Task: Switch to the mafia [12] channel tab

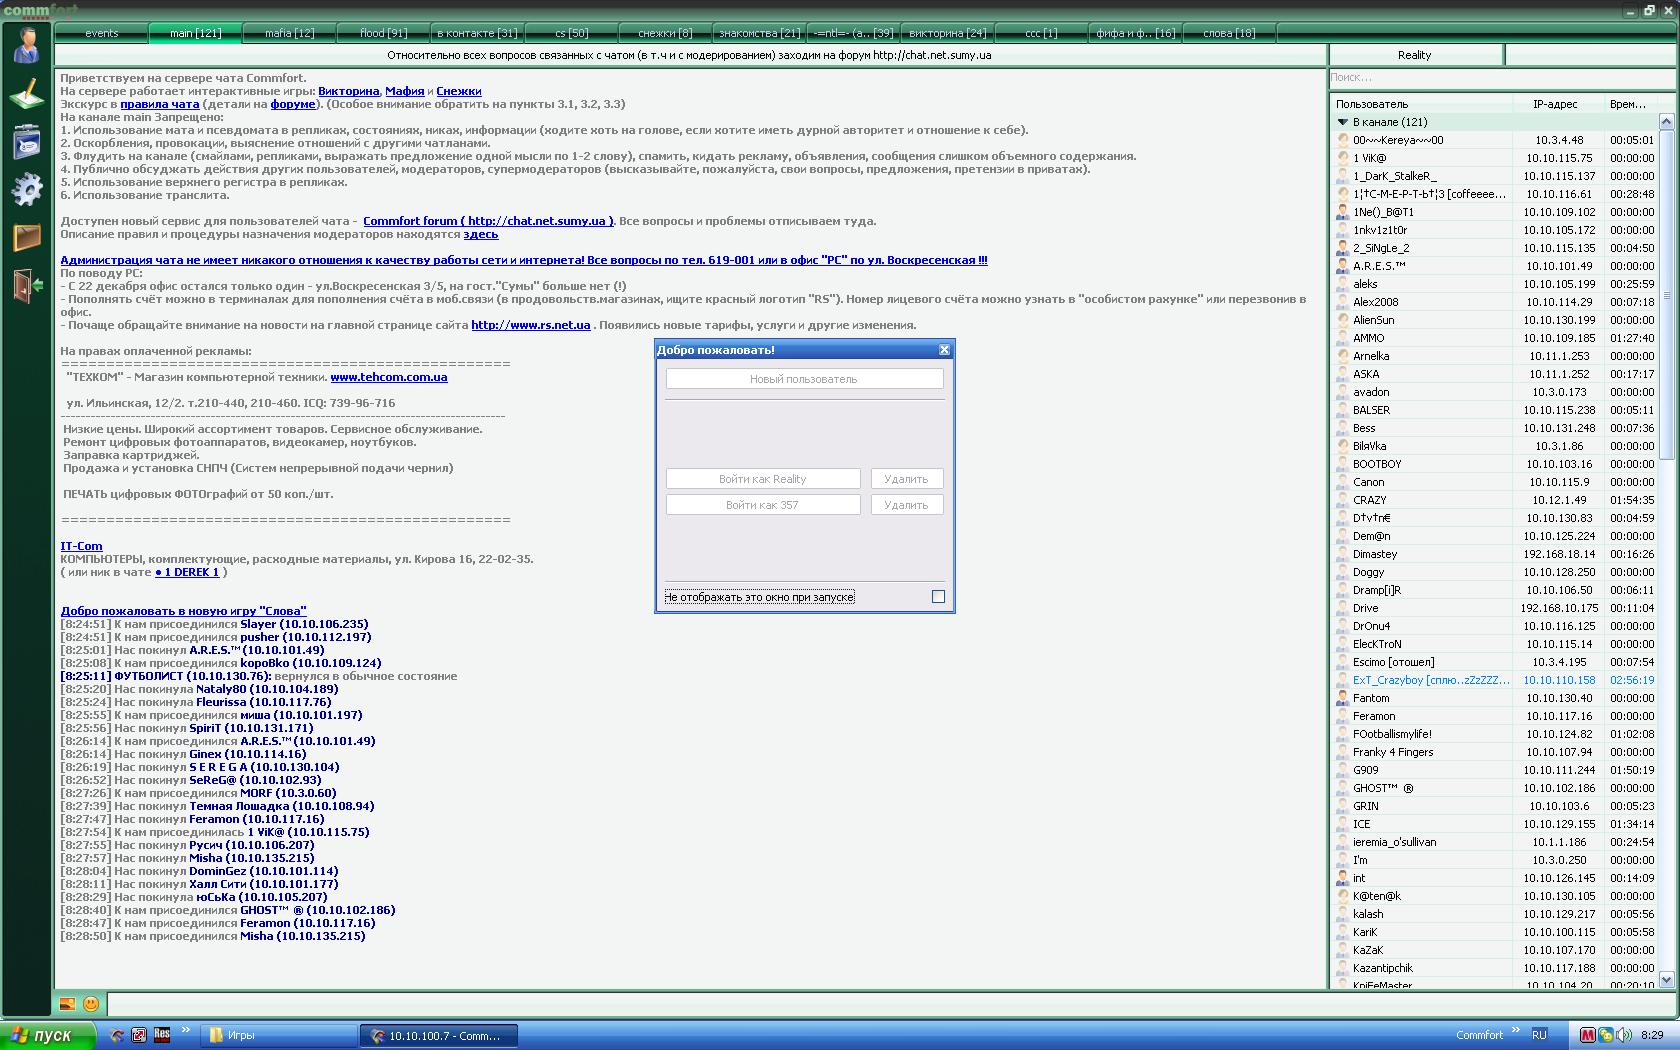Action: (289, 33)
